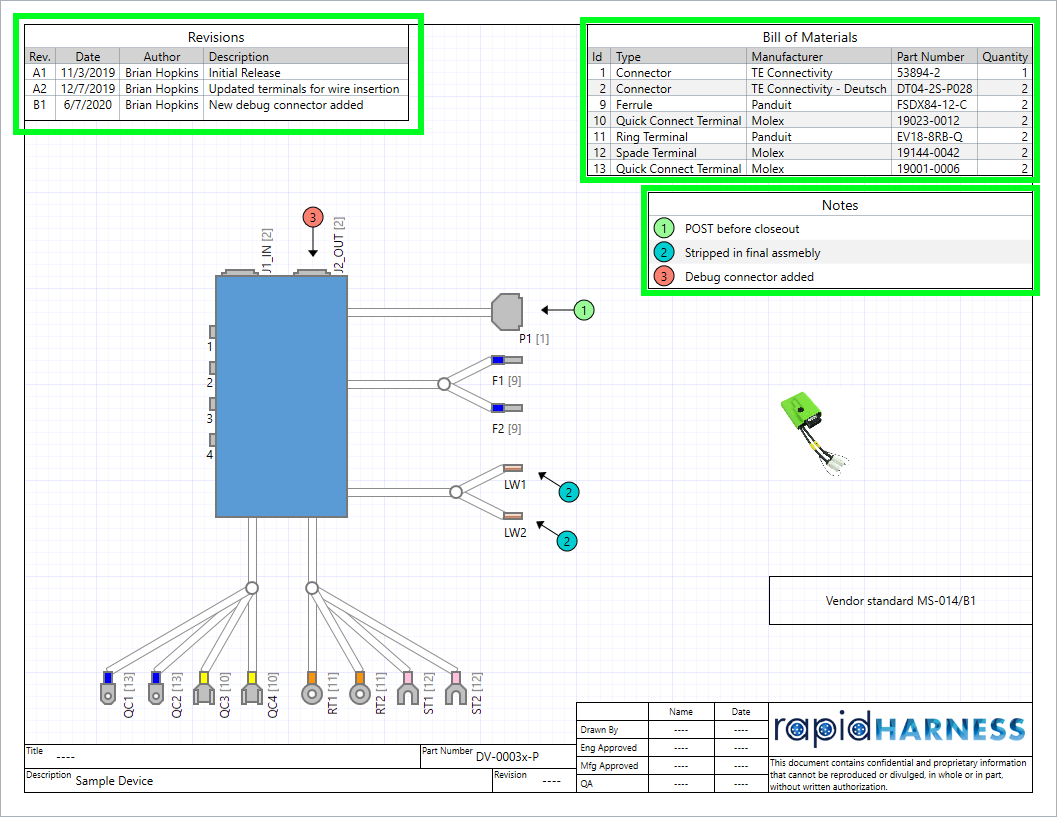Select part number "53894-2" in Bill of Materials

point(919,73)
